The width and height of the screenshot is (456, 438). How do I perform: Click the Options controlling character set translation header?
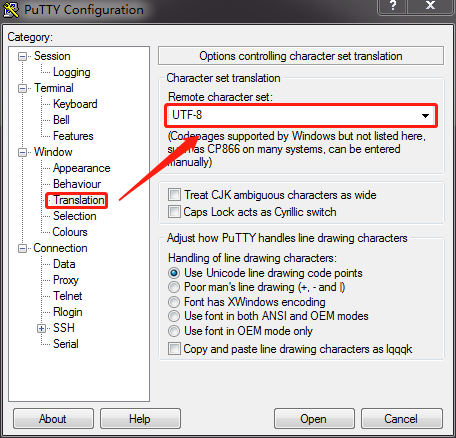[301, 56]
